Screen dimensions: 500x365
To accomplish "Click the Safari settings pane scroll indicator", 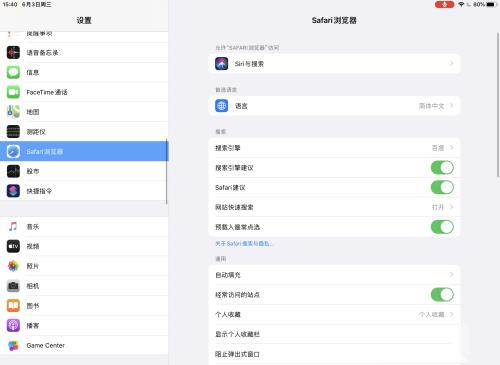I will coord(498,105).
